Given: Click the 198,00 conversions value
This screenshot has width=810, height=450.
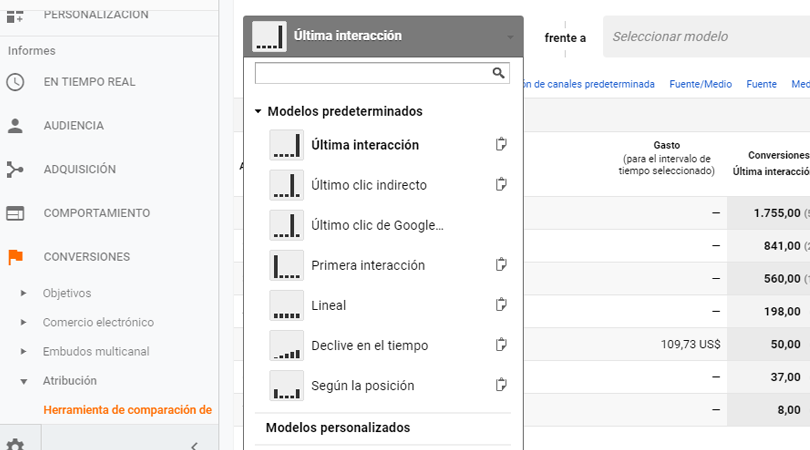Looking at the screenshot, I should [x=782, y=312].
